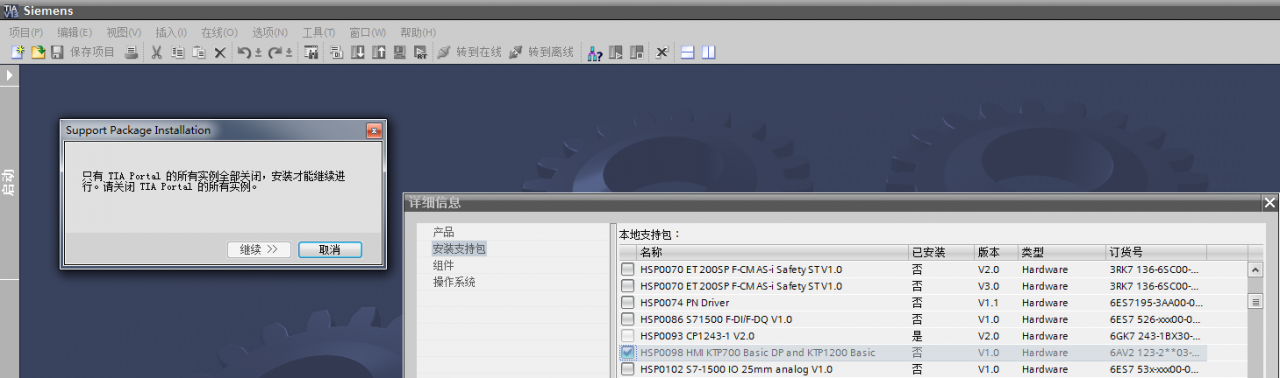
Task: Sort by 版本 column header
Action: [996, 252]
